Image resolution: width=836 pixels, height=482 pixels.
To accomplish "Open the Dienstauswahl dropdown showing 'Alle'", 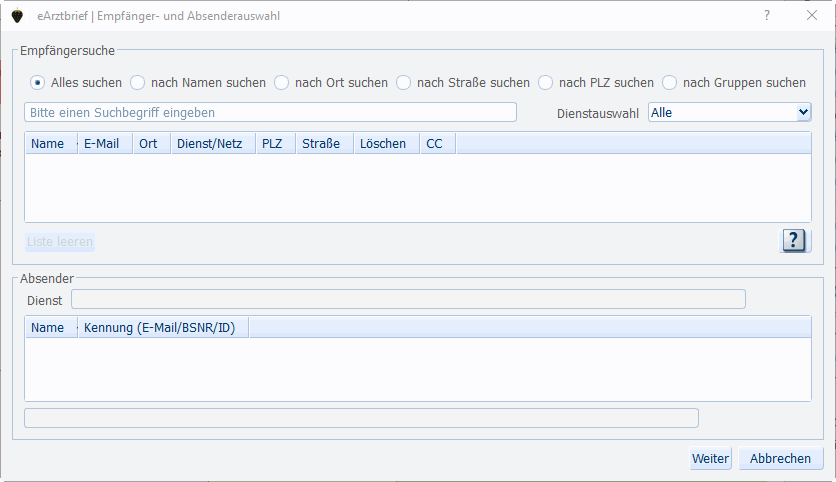I will (729, 113).
